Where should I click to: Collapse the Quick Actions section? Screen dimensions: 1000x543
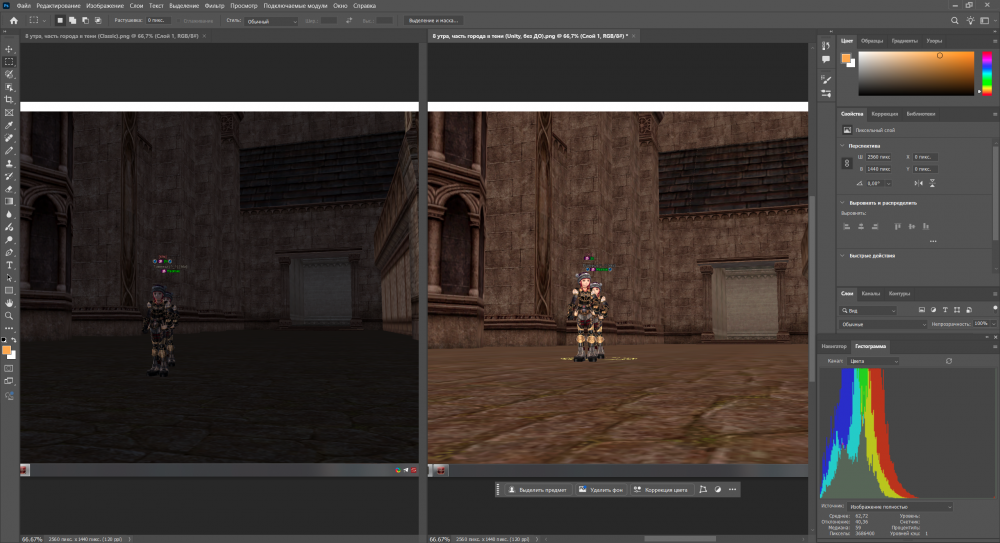click(x=842, y=256)
